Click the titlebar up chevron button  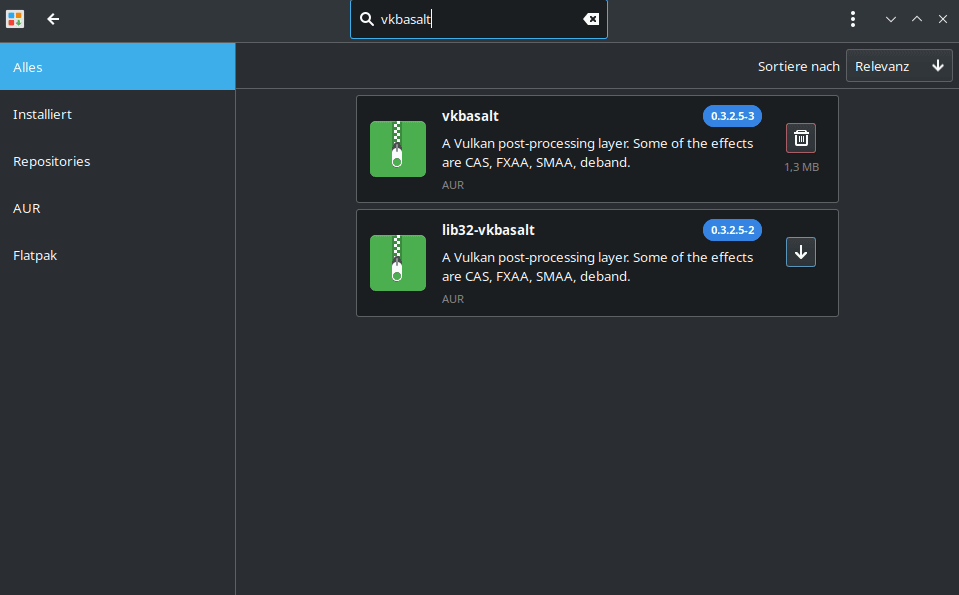[x=916, y=19]
